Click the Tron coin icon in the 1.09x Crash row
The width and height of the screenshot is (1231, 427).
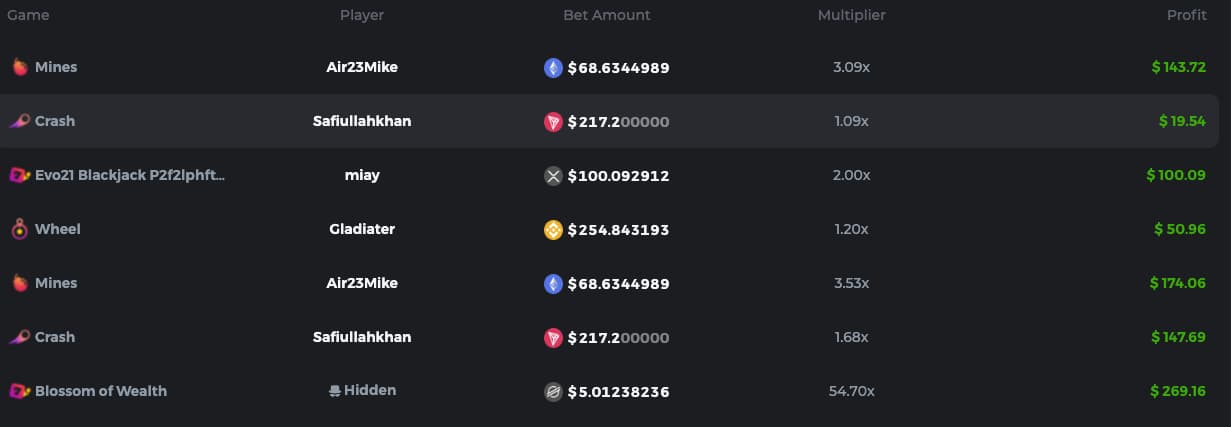tap(553, 122)
